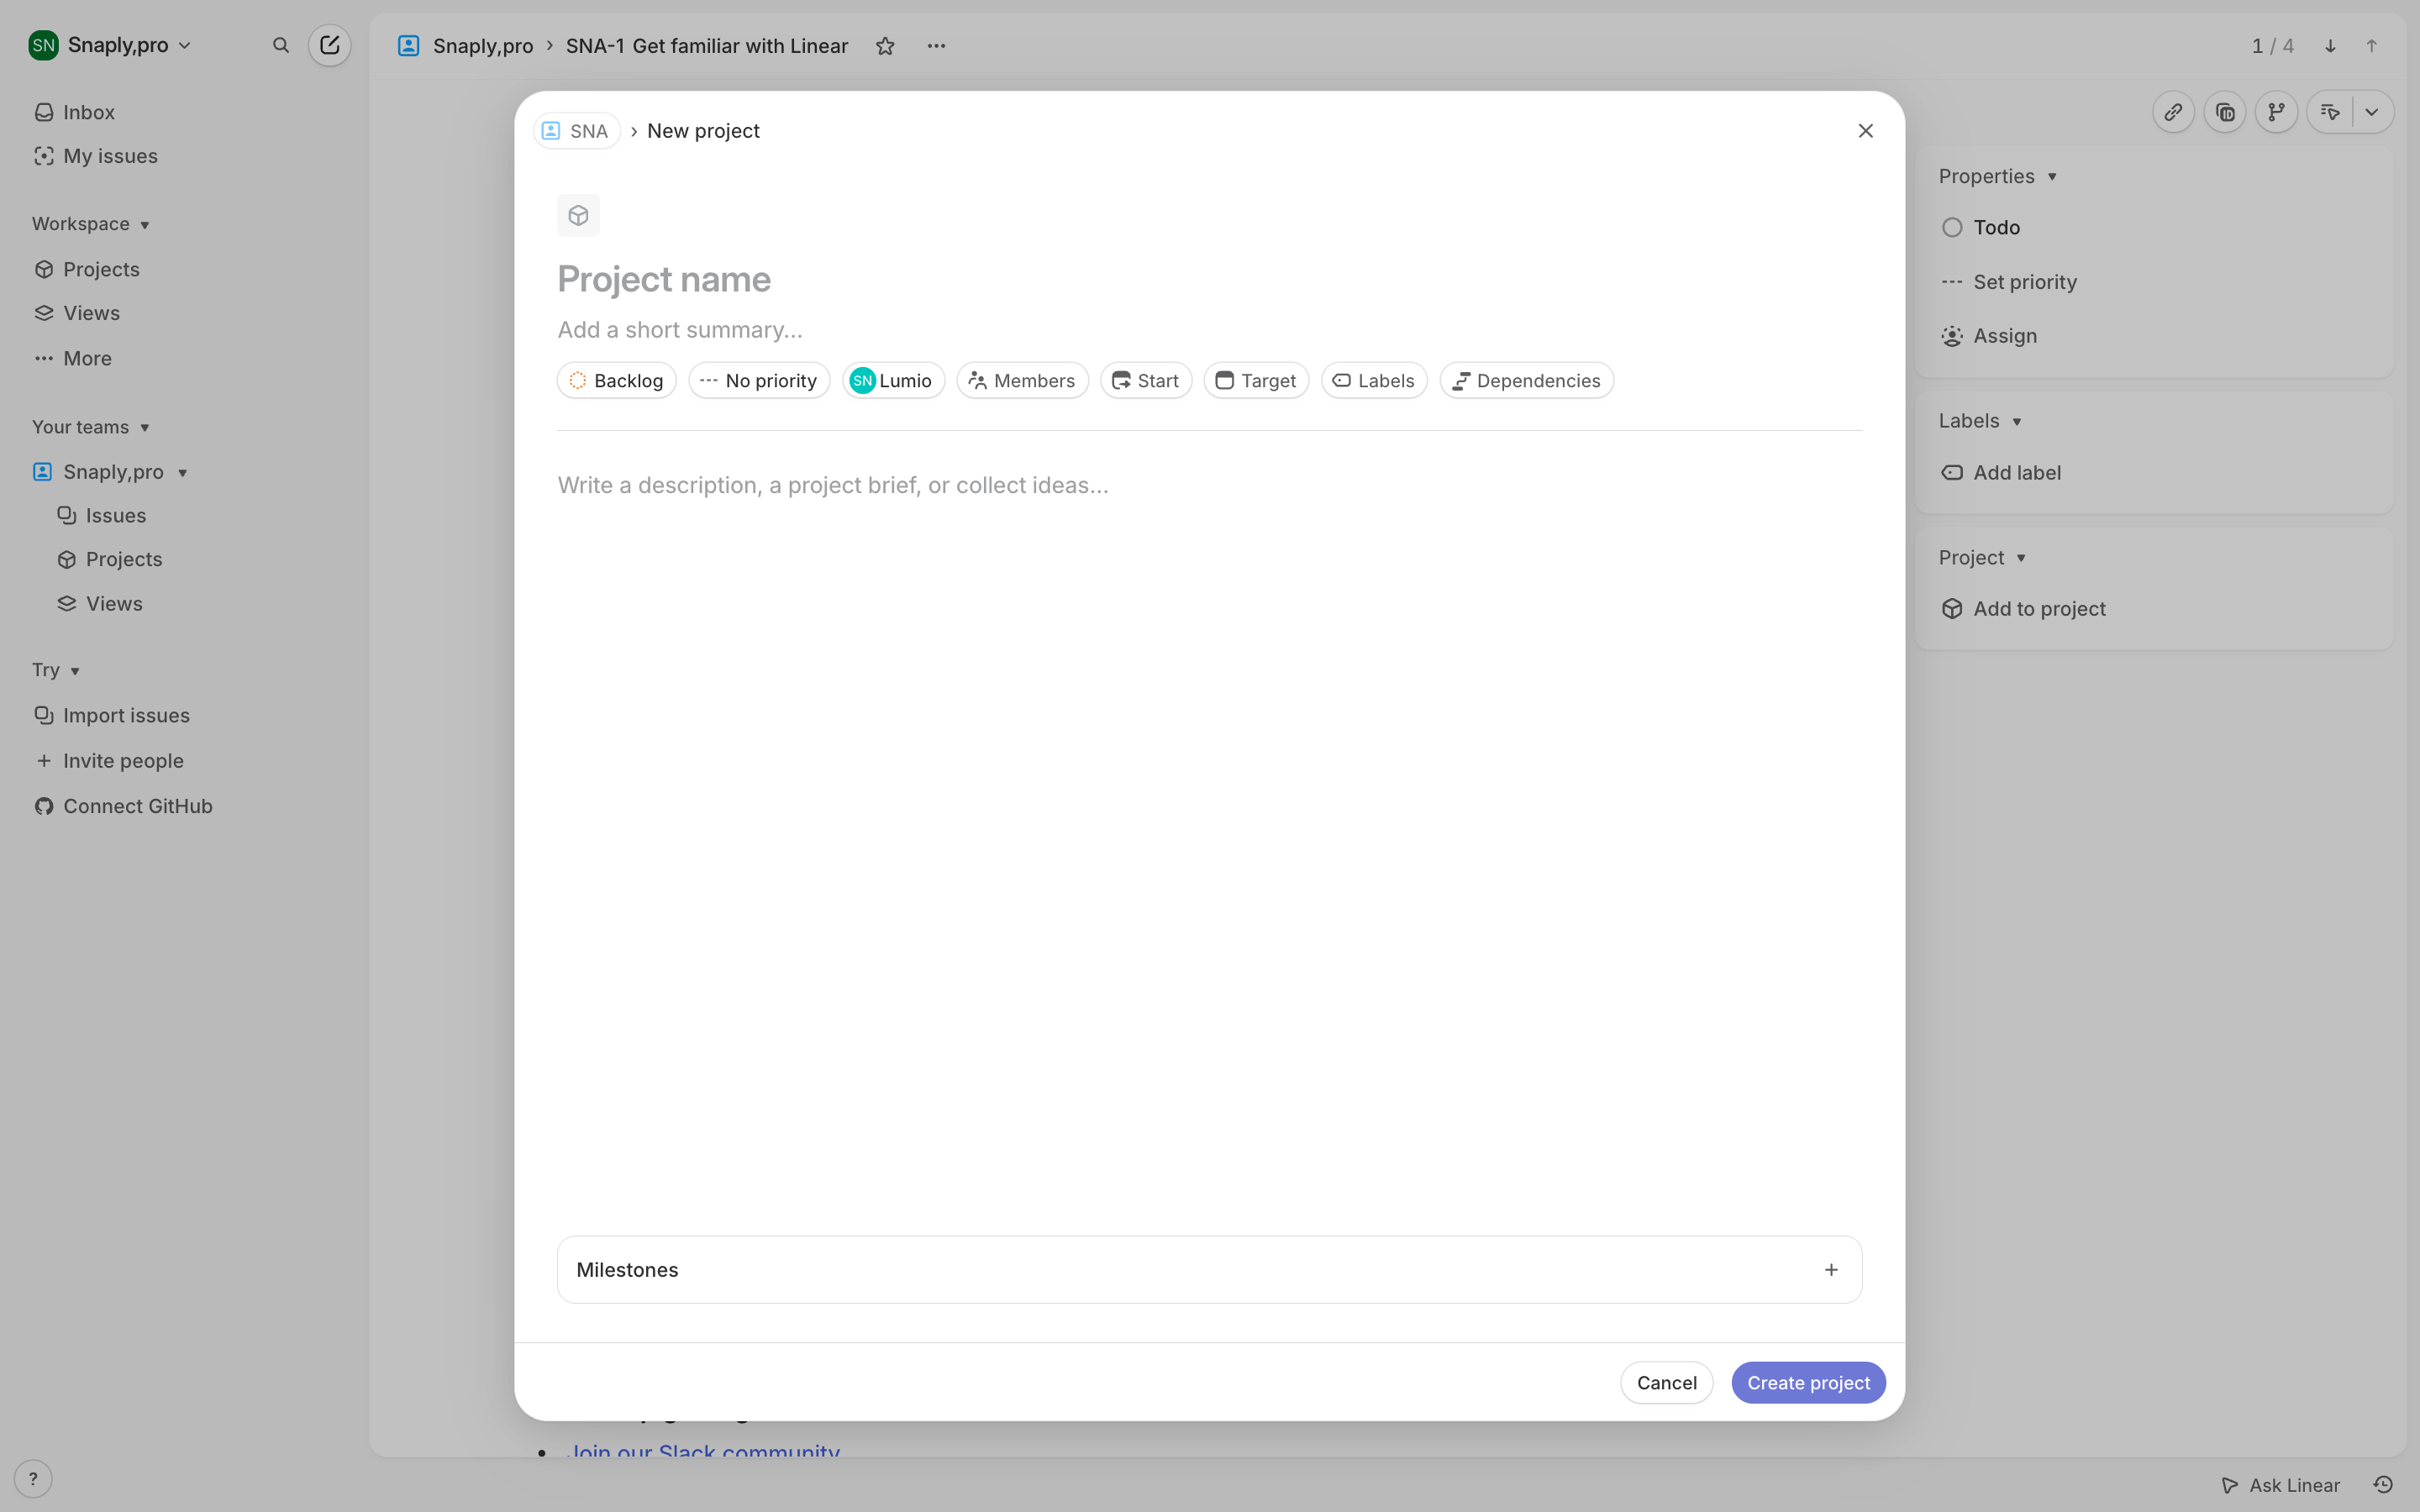Click Set priority in properties
The height and width of the screenshot is (1512, 2420).
click(x=2009, y=282)
